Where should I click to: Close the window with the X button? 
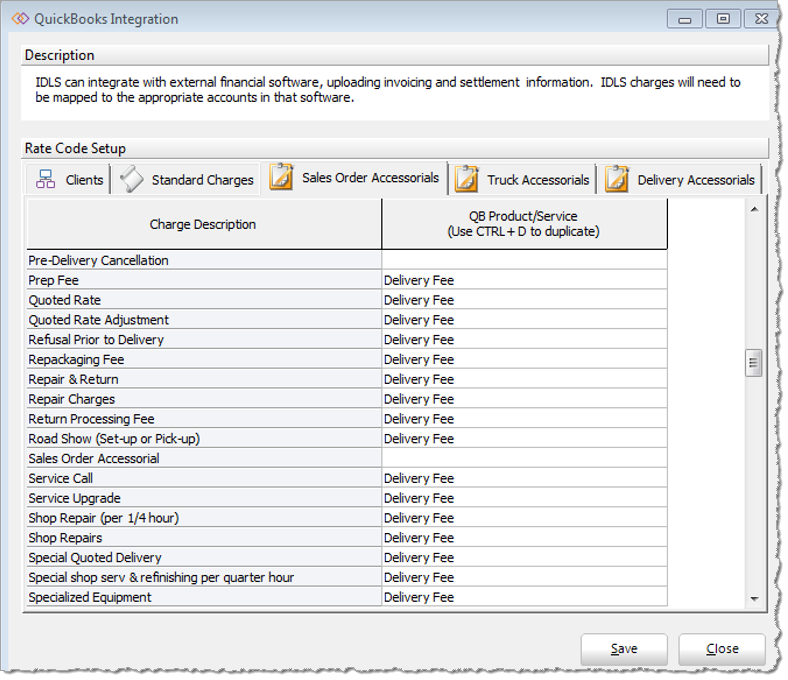tap(761, 19)
